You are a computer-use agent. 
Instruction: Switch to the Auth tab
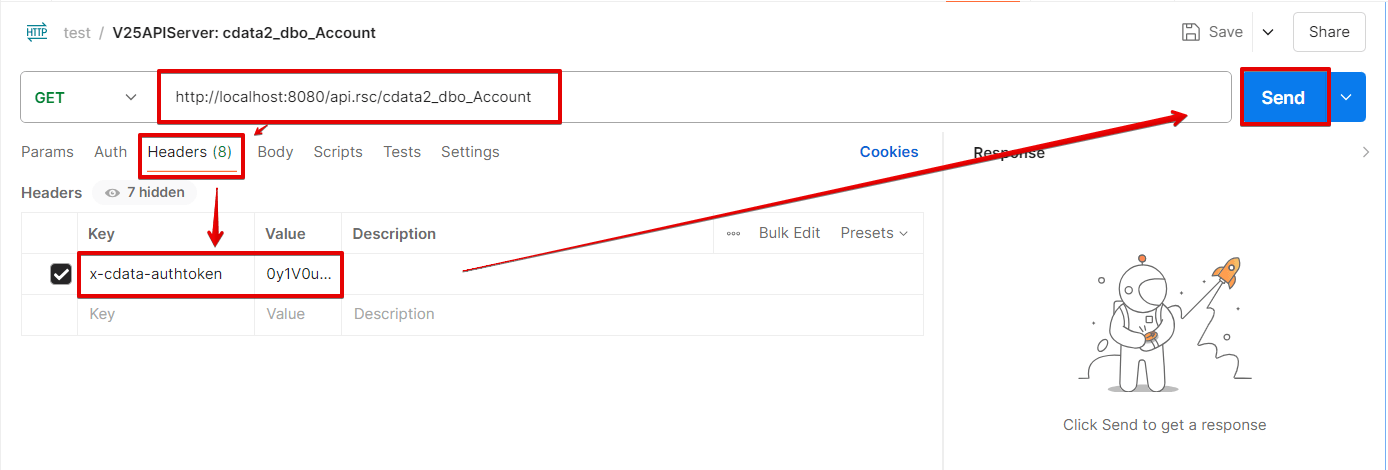coord(110,152)
